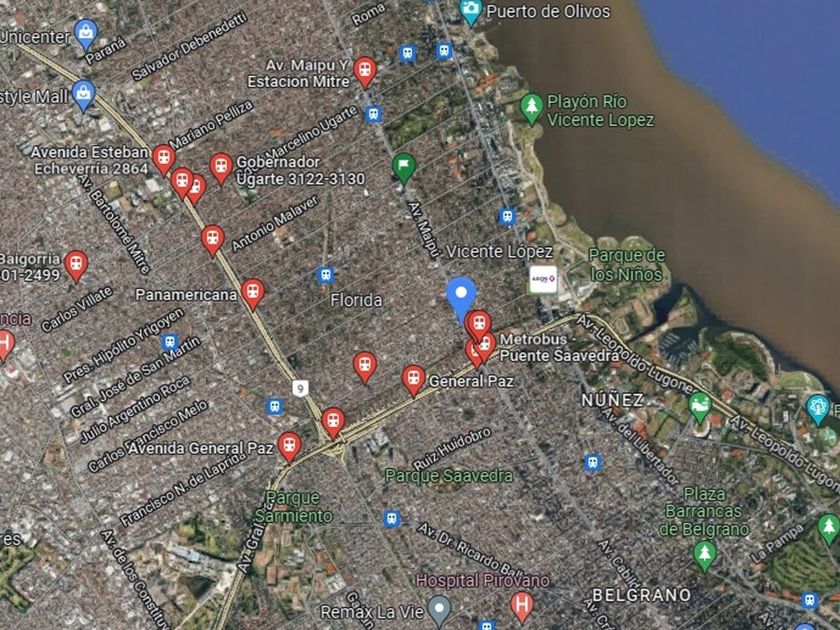Click the green flag marker near Av. Maipú
840x630 pixels.
tap(404, 168)
